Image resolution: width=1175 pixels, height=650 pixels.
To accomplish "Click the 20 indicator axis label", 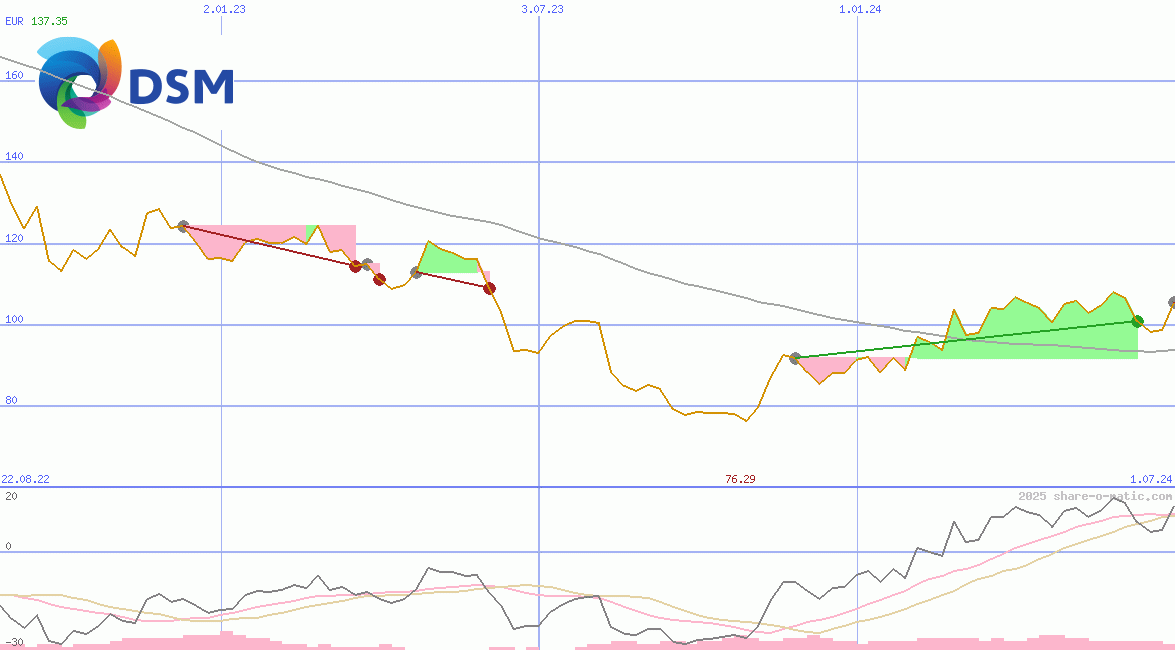I will (x=11, y=496).
